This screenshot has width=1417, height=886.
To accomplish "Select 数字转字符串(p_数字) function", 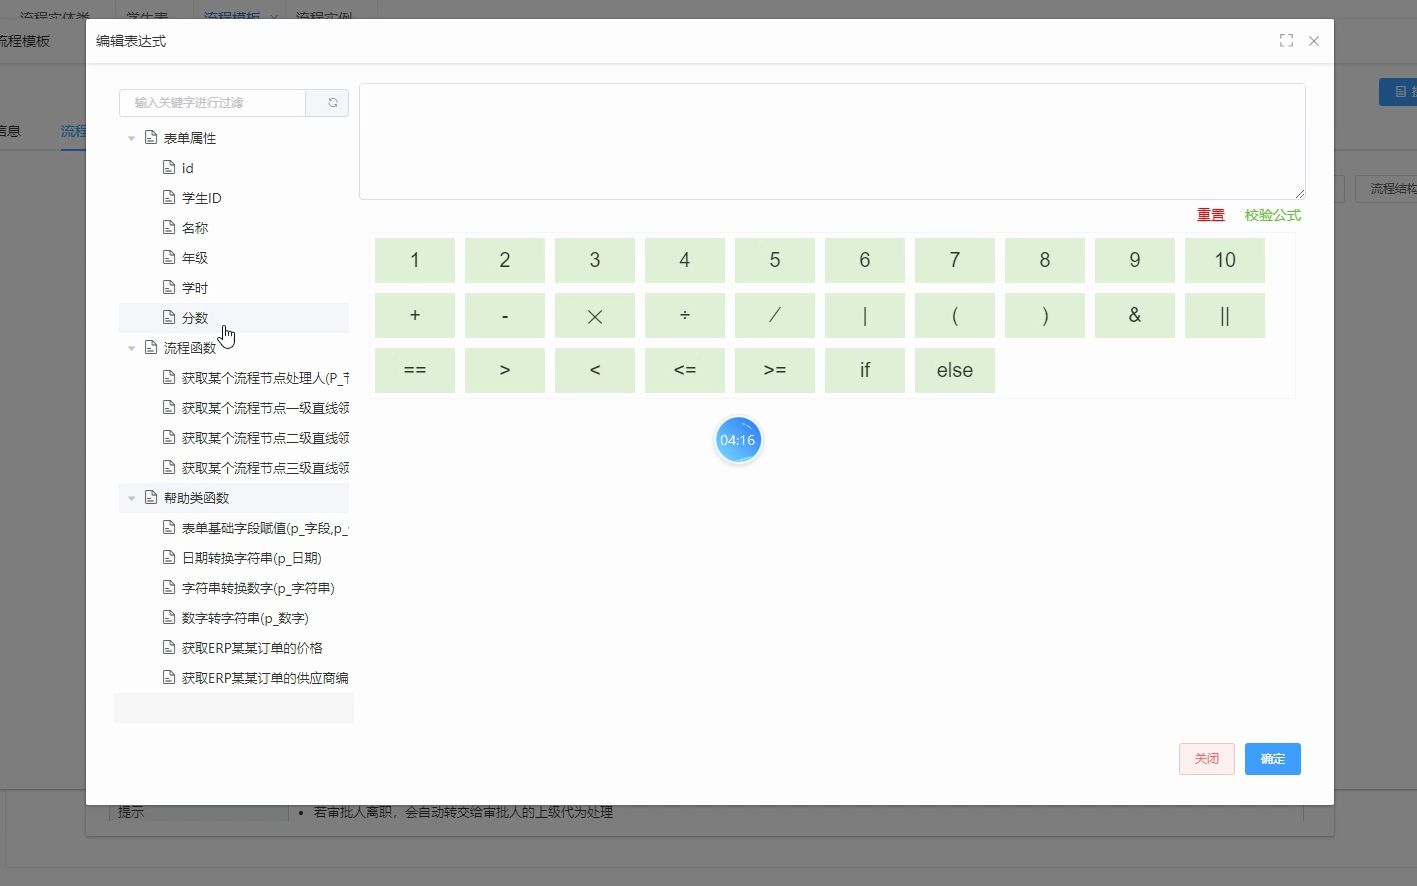I will (245, 618).
